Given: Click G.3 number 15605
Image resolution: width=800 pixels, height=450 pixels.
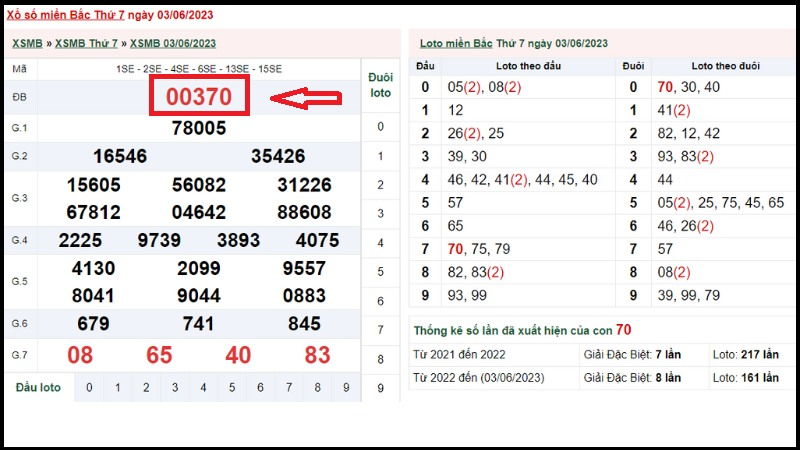Looking at the screenshot, I should (94, 185).
